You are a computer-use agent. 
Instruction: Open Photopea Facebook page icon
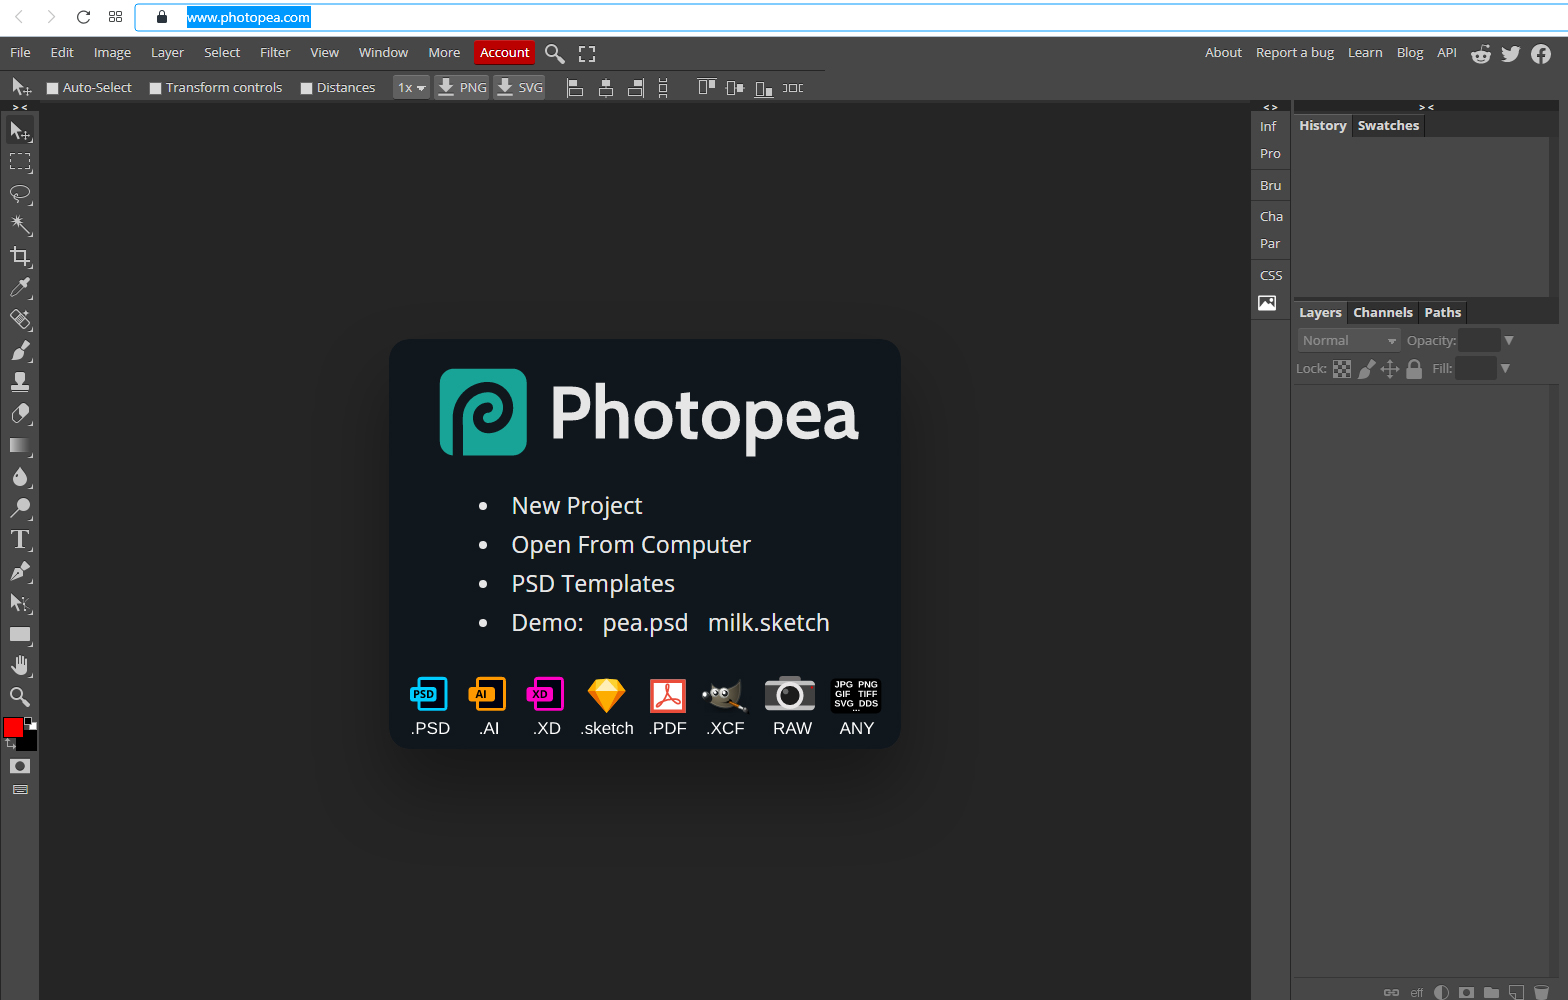tap(1541, 54)
